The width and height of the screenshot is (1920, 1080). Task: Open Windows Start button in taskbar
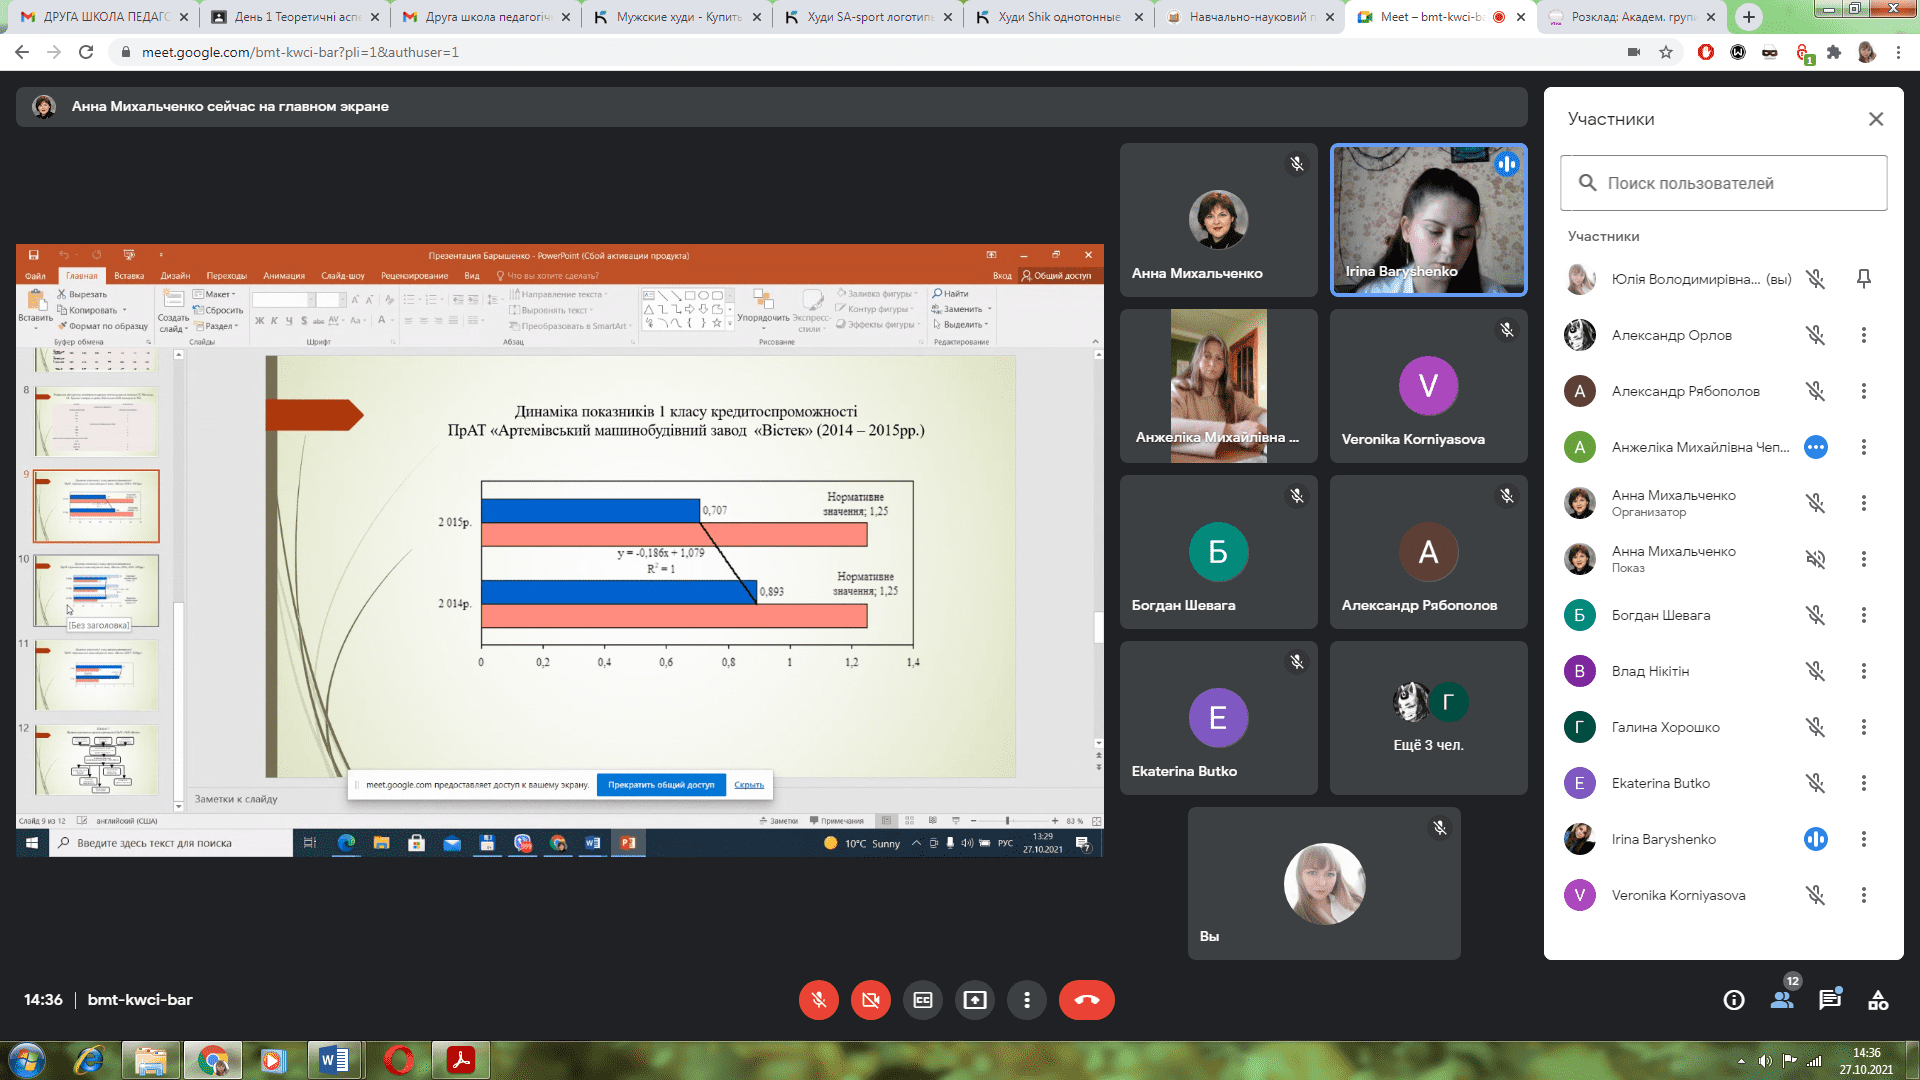(x=27, y=1060)
